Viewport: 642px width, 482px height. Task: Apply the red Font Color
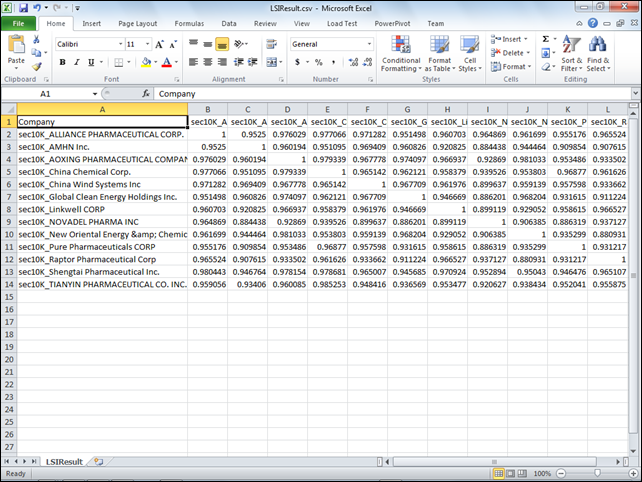point(167,62)
